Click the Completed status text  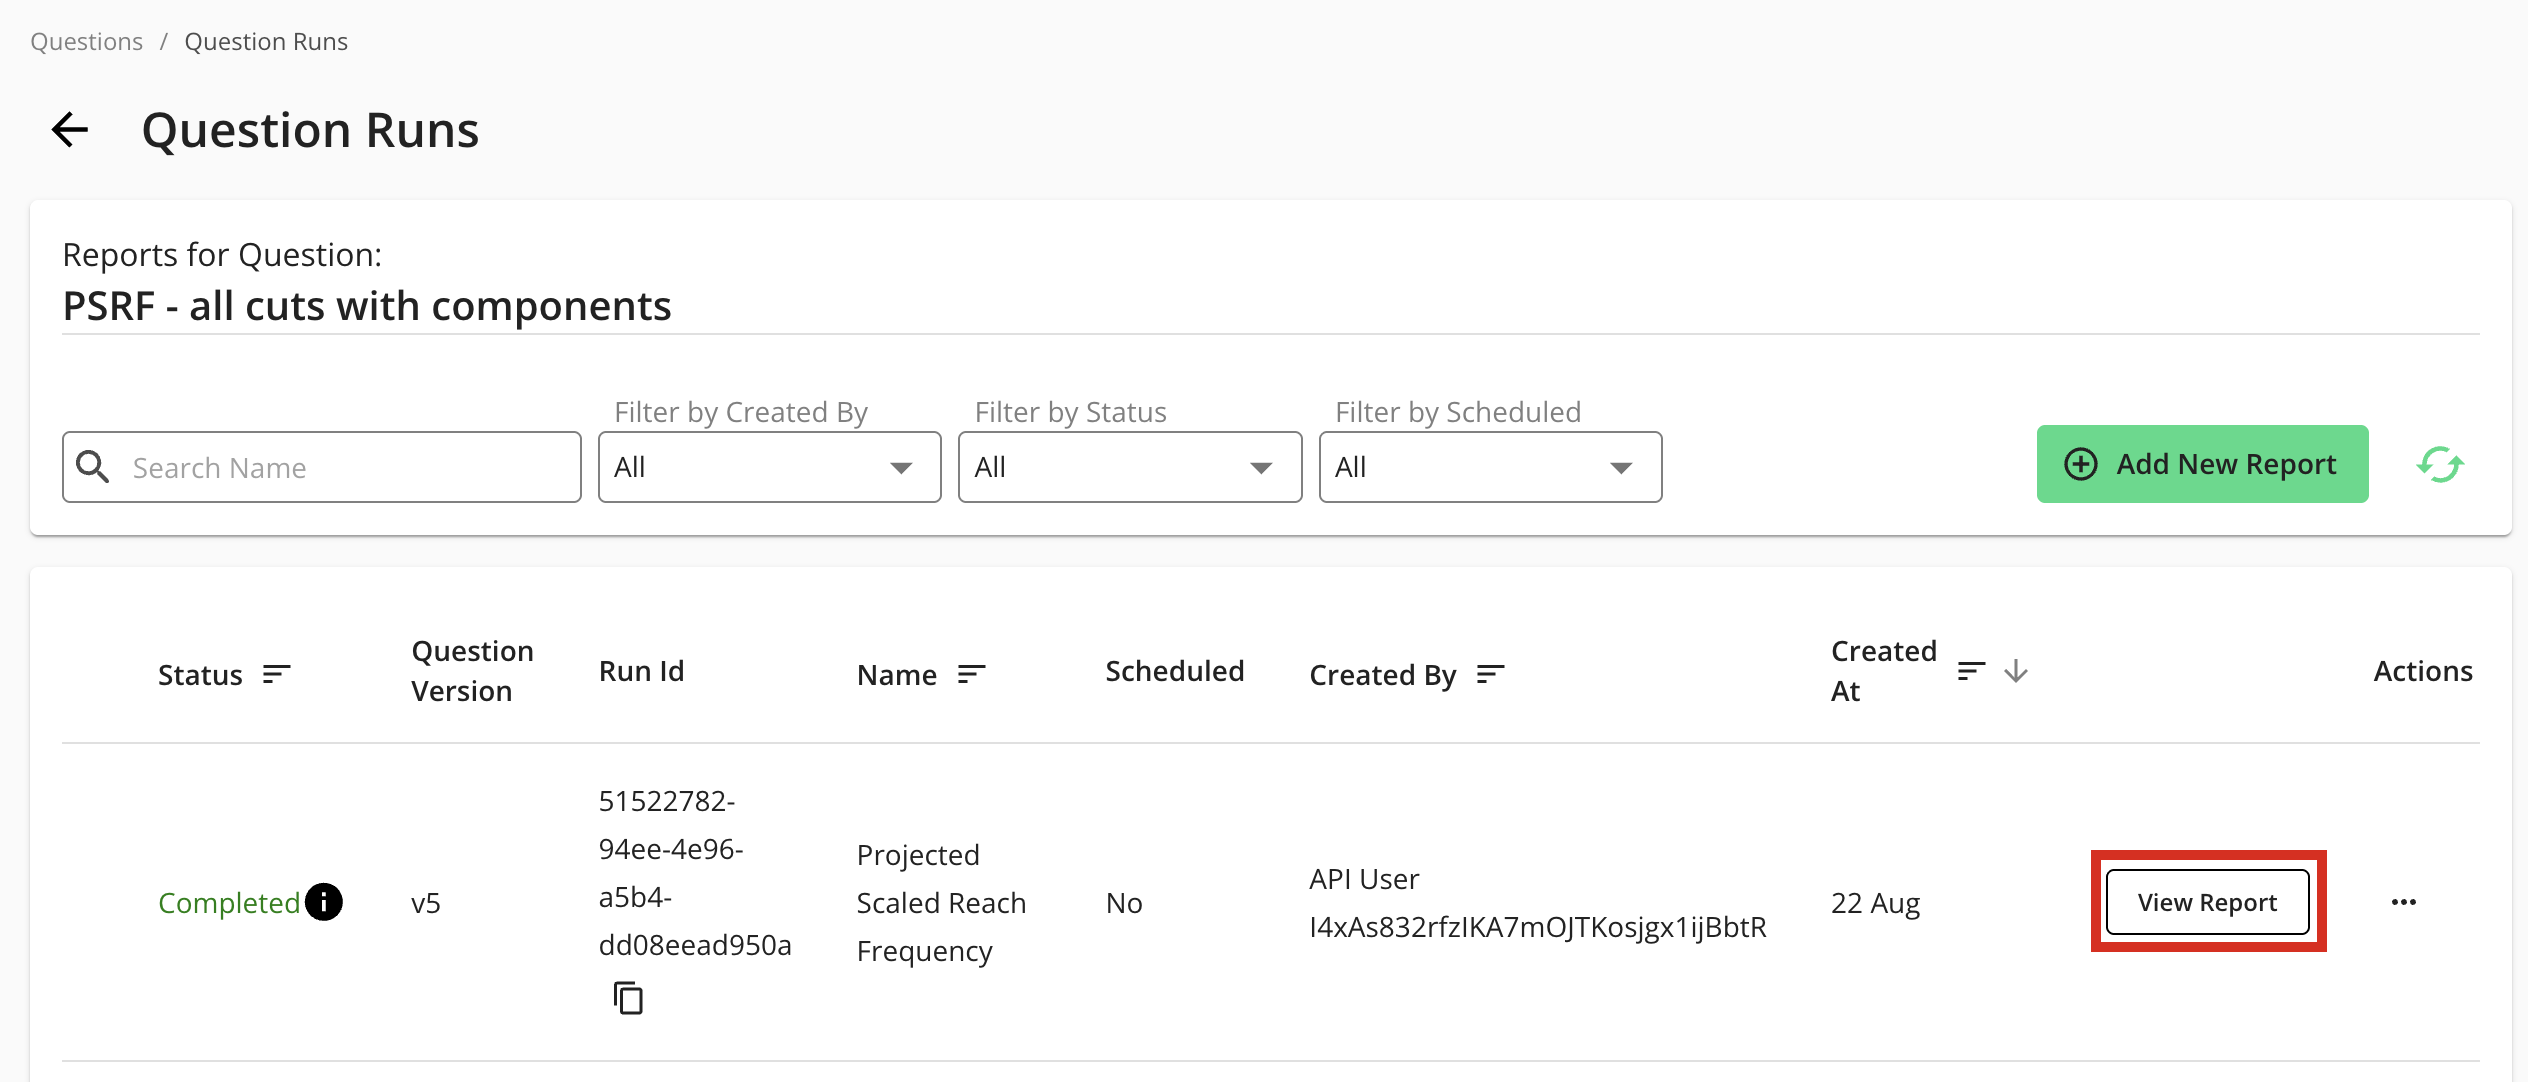tap(229, 903)
